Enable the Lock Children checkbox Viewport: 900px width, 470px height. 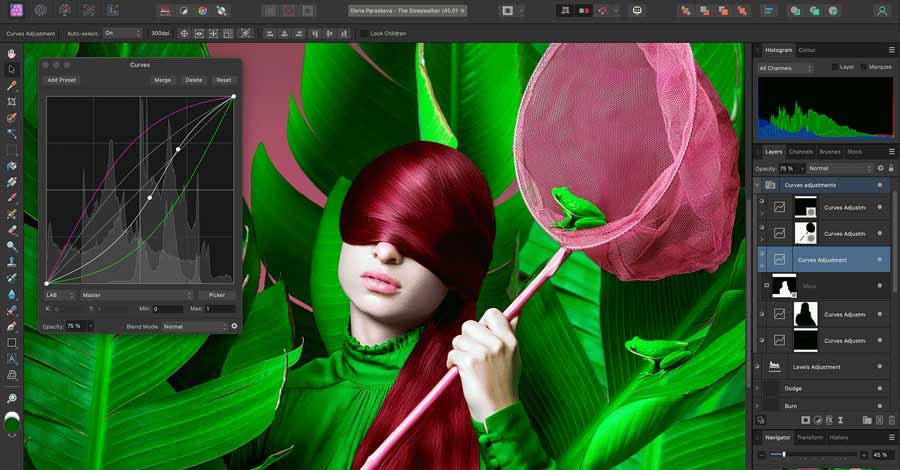(x=364, y=33)
